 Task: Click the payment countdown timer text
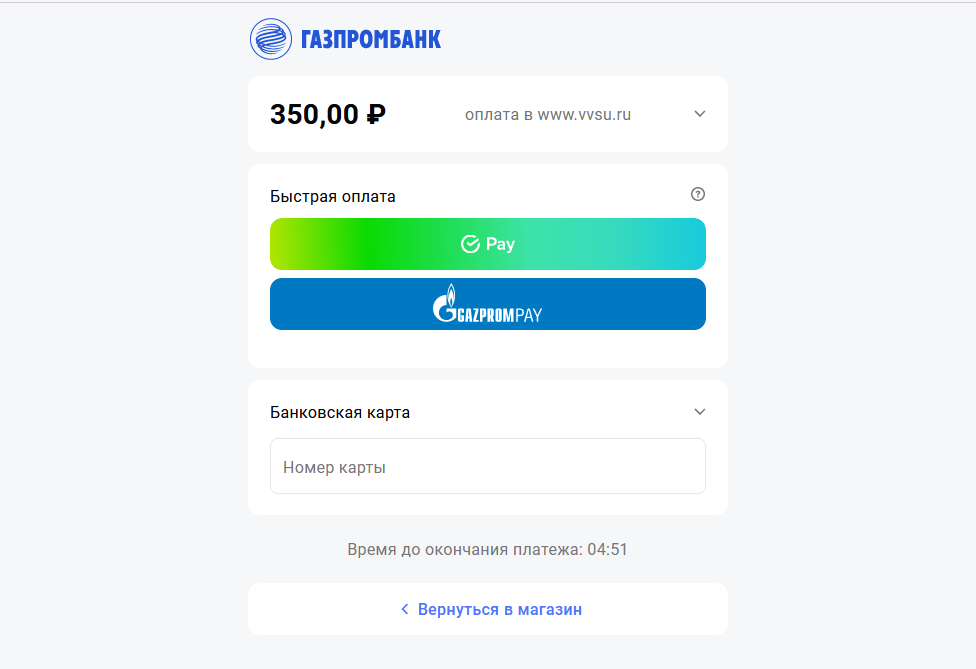point(487,549)
